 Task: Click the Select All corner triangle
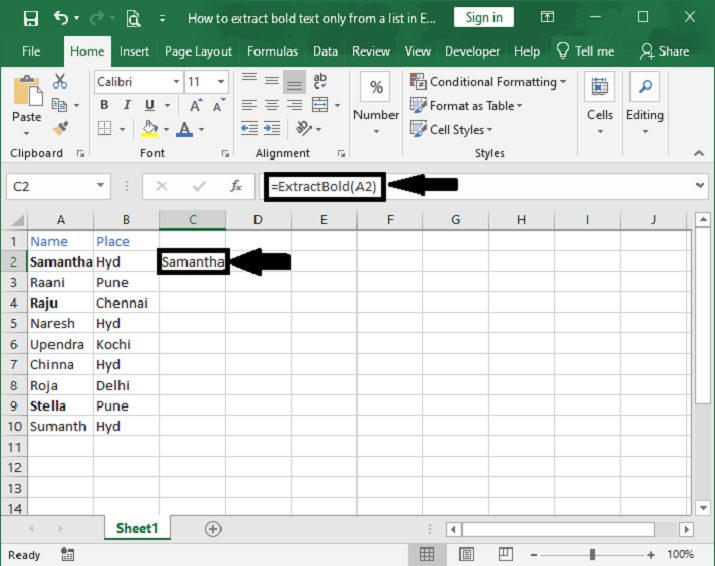click(17, 221)
